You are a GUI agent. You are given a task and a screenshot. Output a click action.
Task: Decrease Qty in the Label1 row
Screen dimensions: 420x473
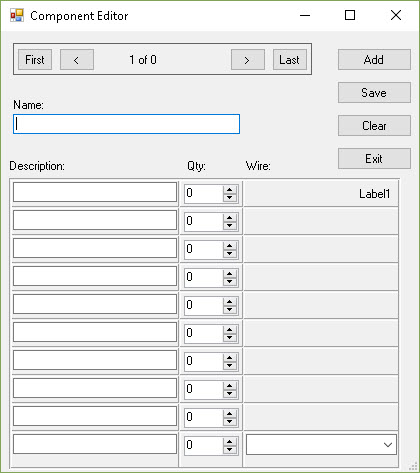229,197
